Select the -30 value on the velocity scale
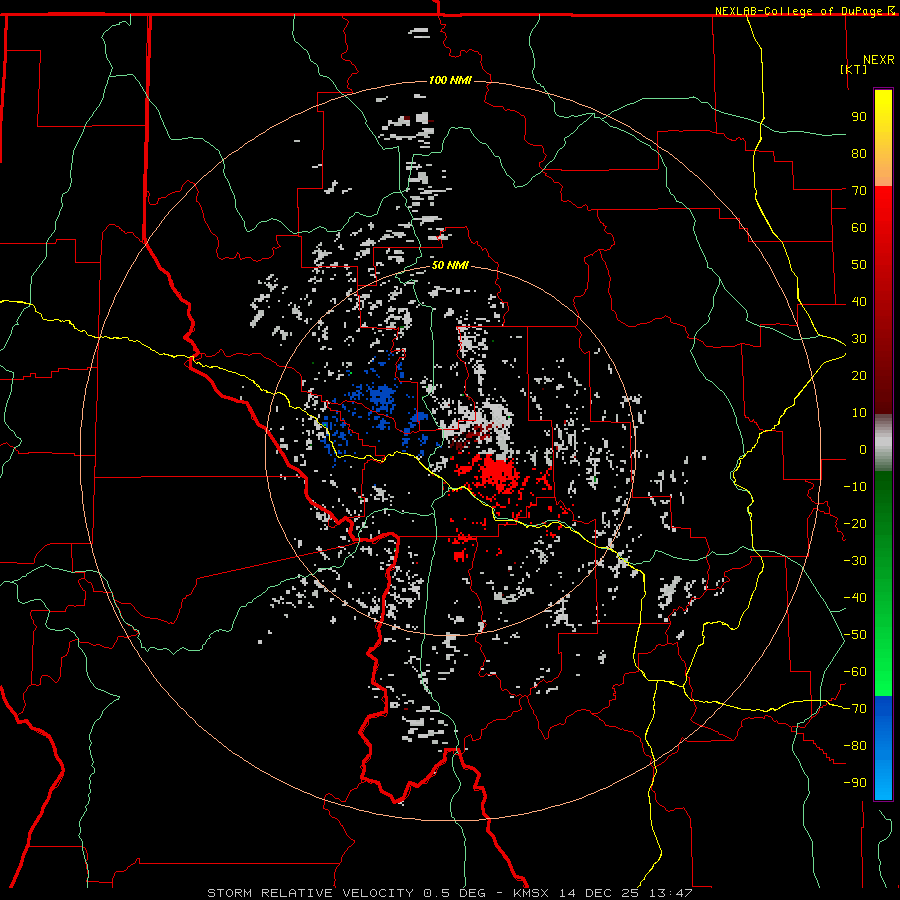 click(x=855, y=561)
